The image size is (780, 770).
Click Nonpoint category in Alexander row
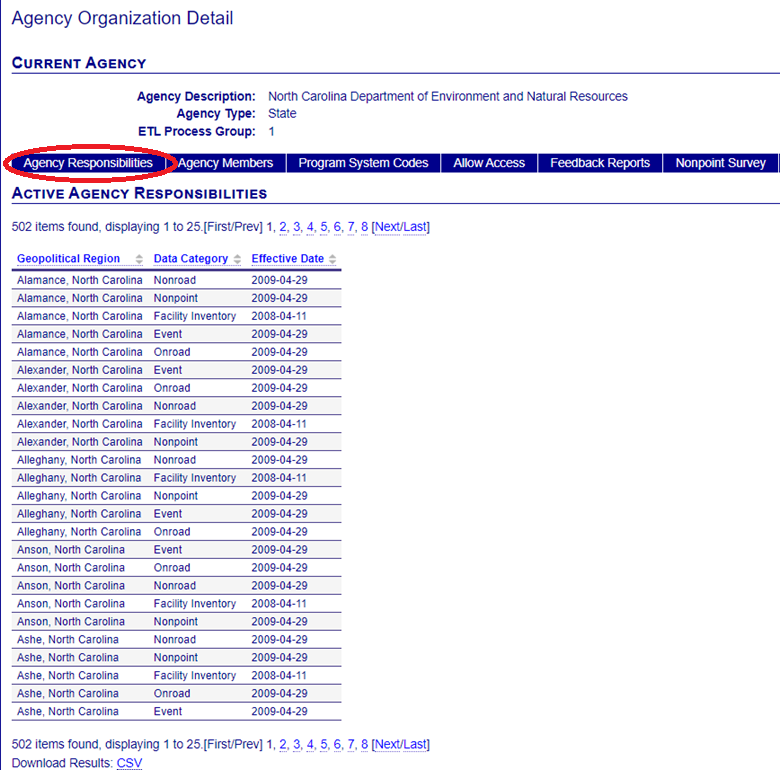(x=176, y=442)
